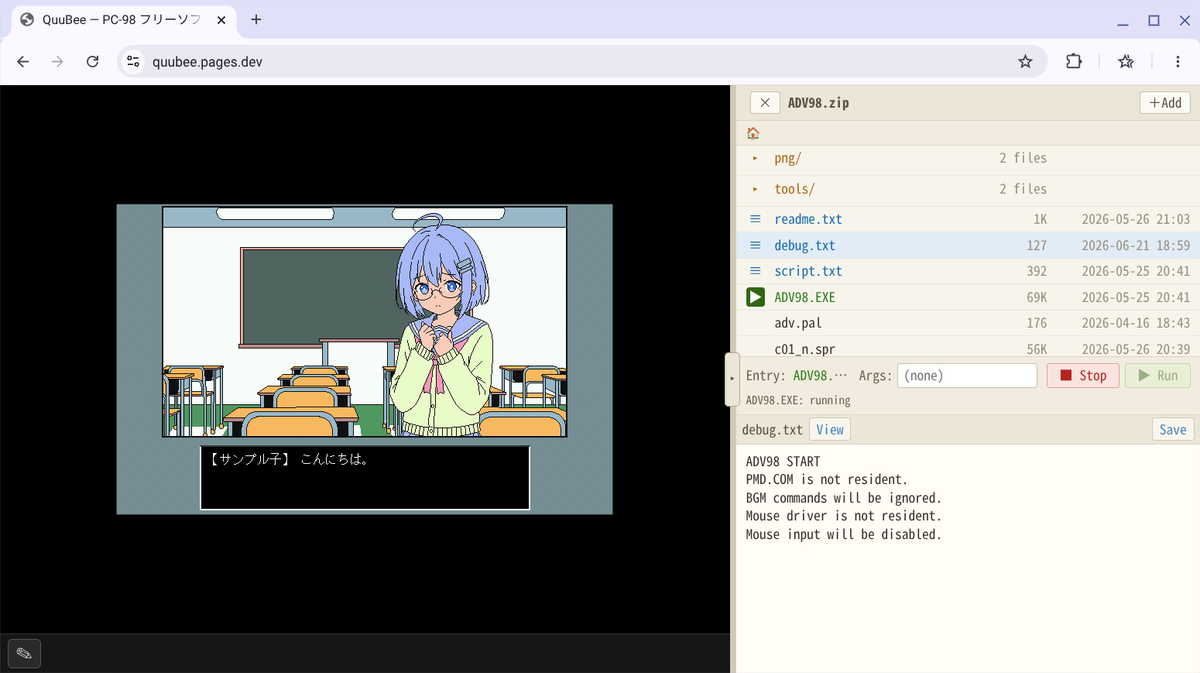
Task: Reload the page
Action: [x=93, y=62]
